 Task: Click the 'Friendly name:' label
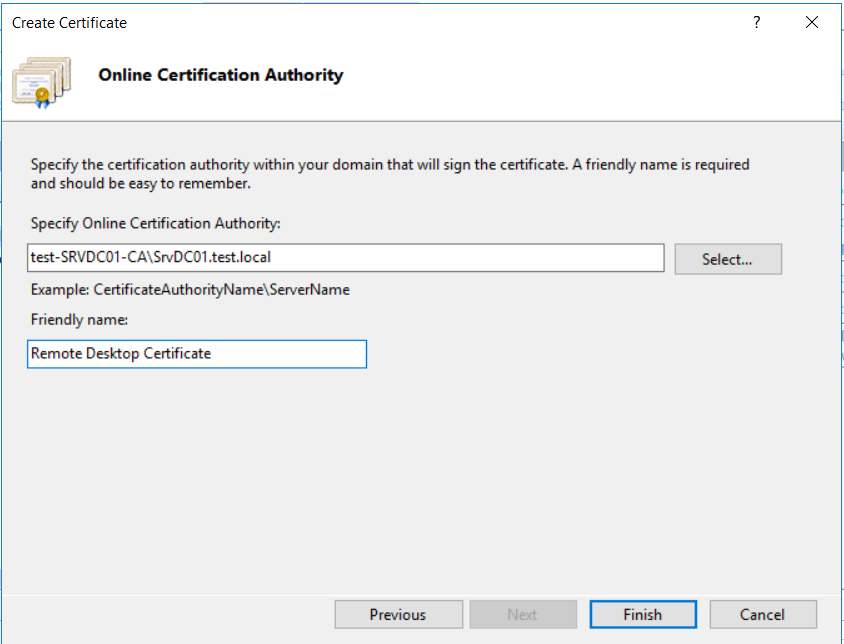tap(79, 320)
